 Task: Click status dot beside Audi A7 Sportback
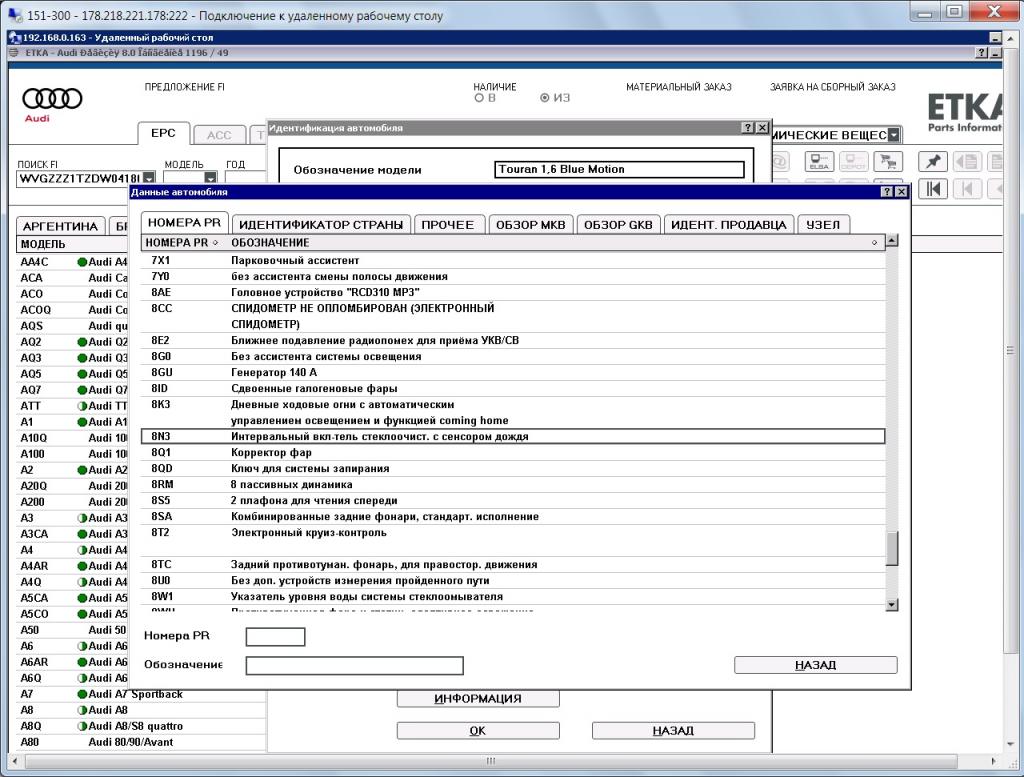click(x=82, y=694)
